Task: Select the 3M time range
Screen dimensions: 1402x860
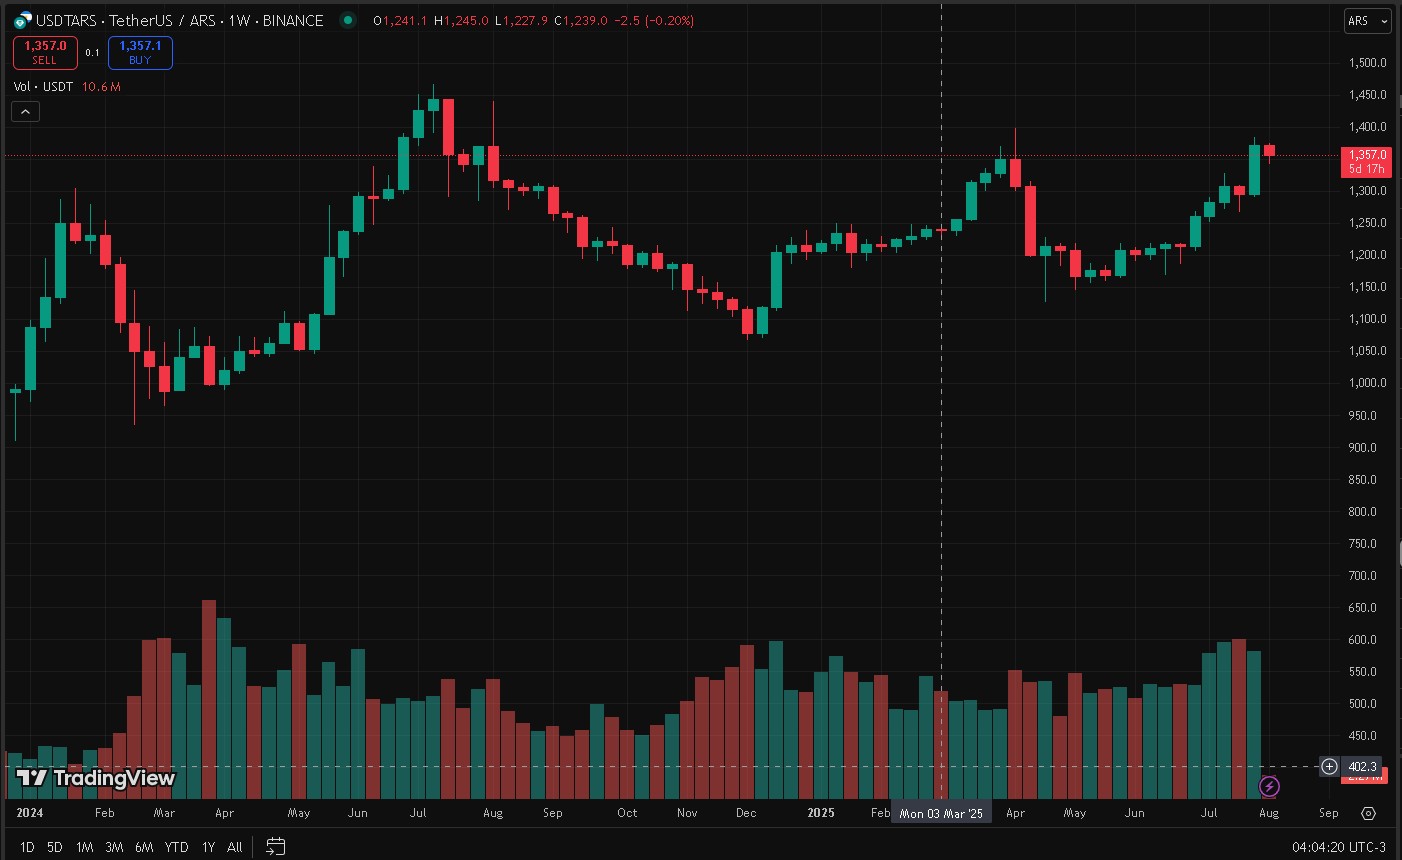Action: pos(114,847)
